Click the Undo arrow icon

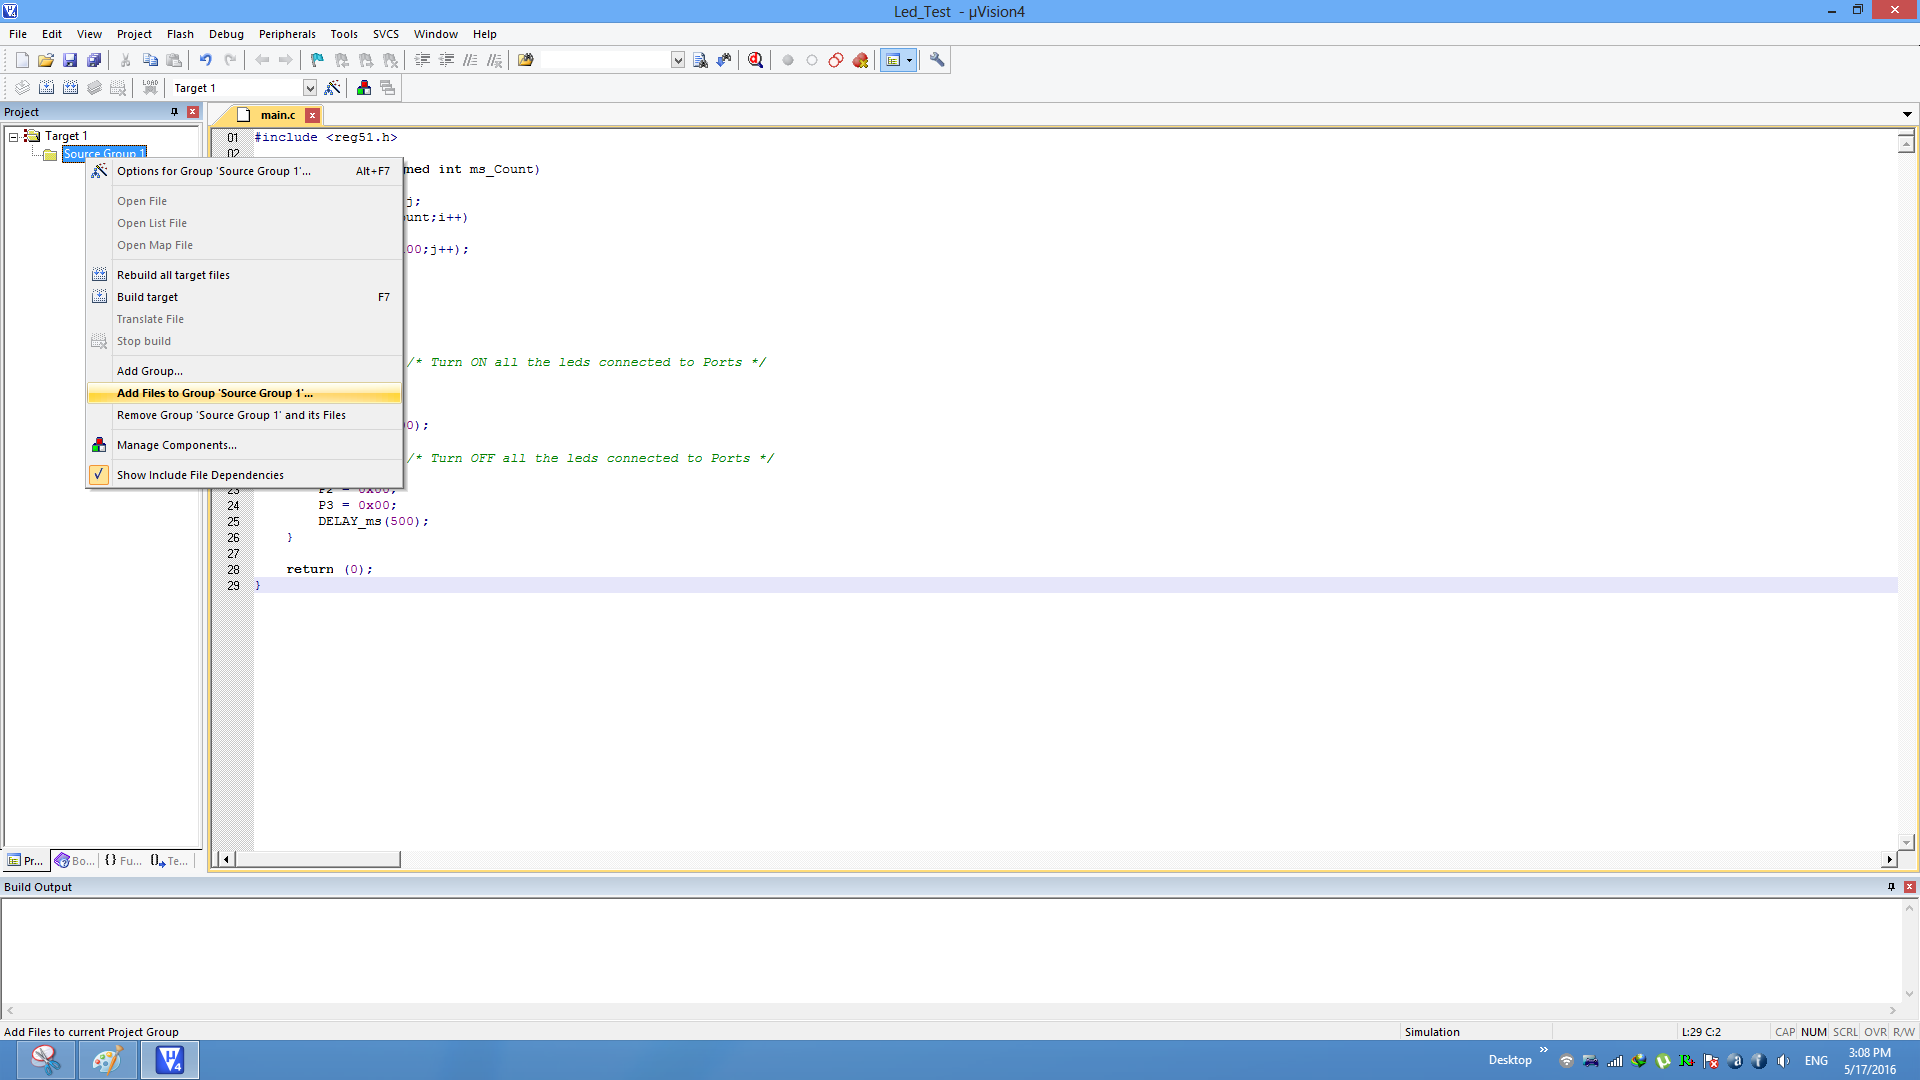tap(205, 60)
